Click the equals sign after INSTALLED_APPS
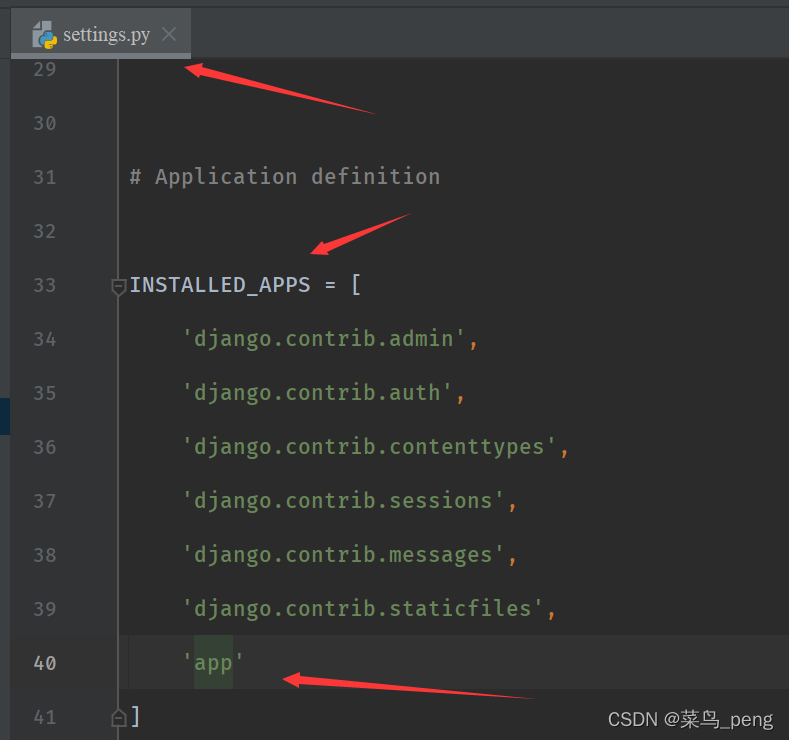Image resolution: width=789 pixels, height=740 pixels. click(x=330, y=285)
